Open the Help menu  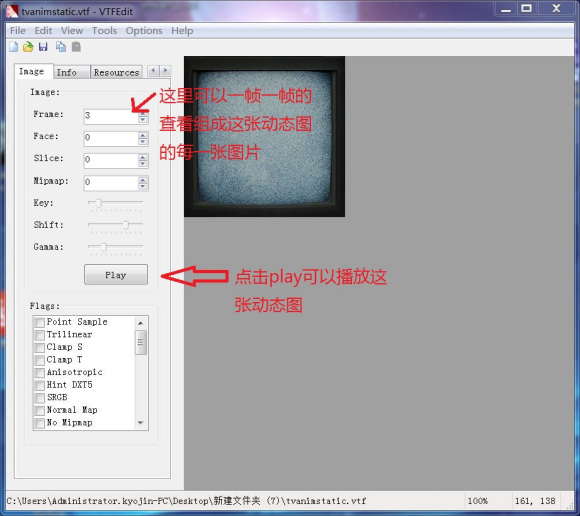tap(182, 31)
